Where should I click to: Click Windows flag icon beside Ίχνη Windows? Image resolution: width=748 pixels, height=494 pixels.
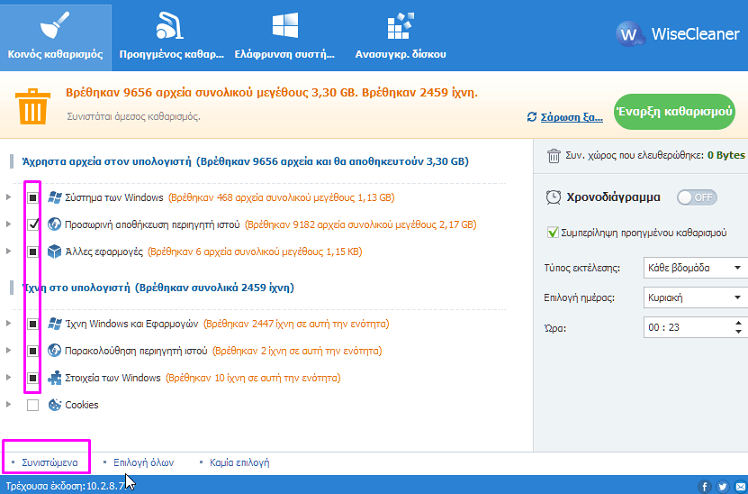(55, 324)
